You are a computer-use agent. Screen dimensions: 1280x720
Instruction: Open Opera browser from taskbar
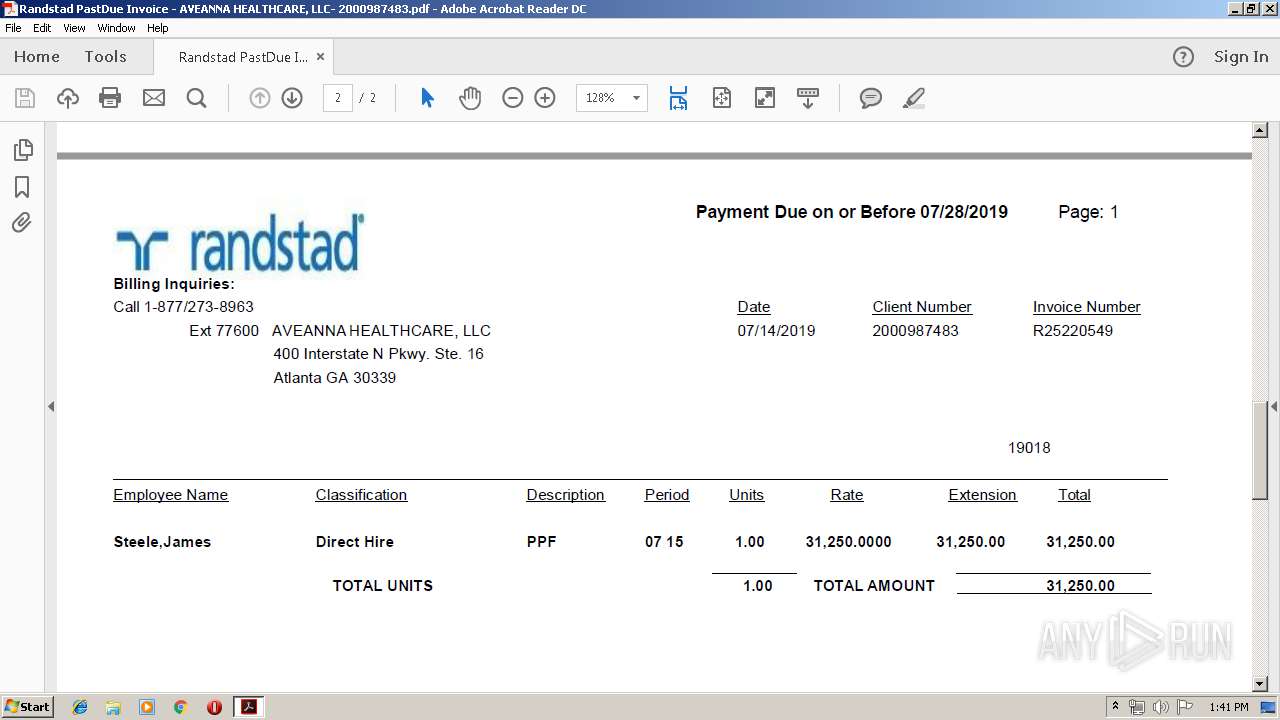click(x=214, y=707)
